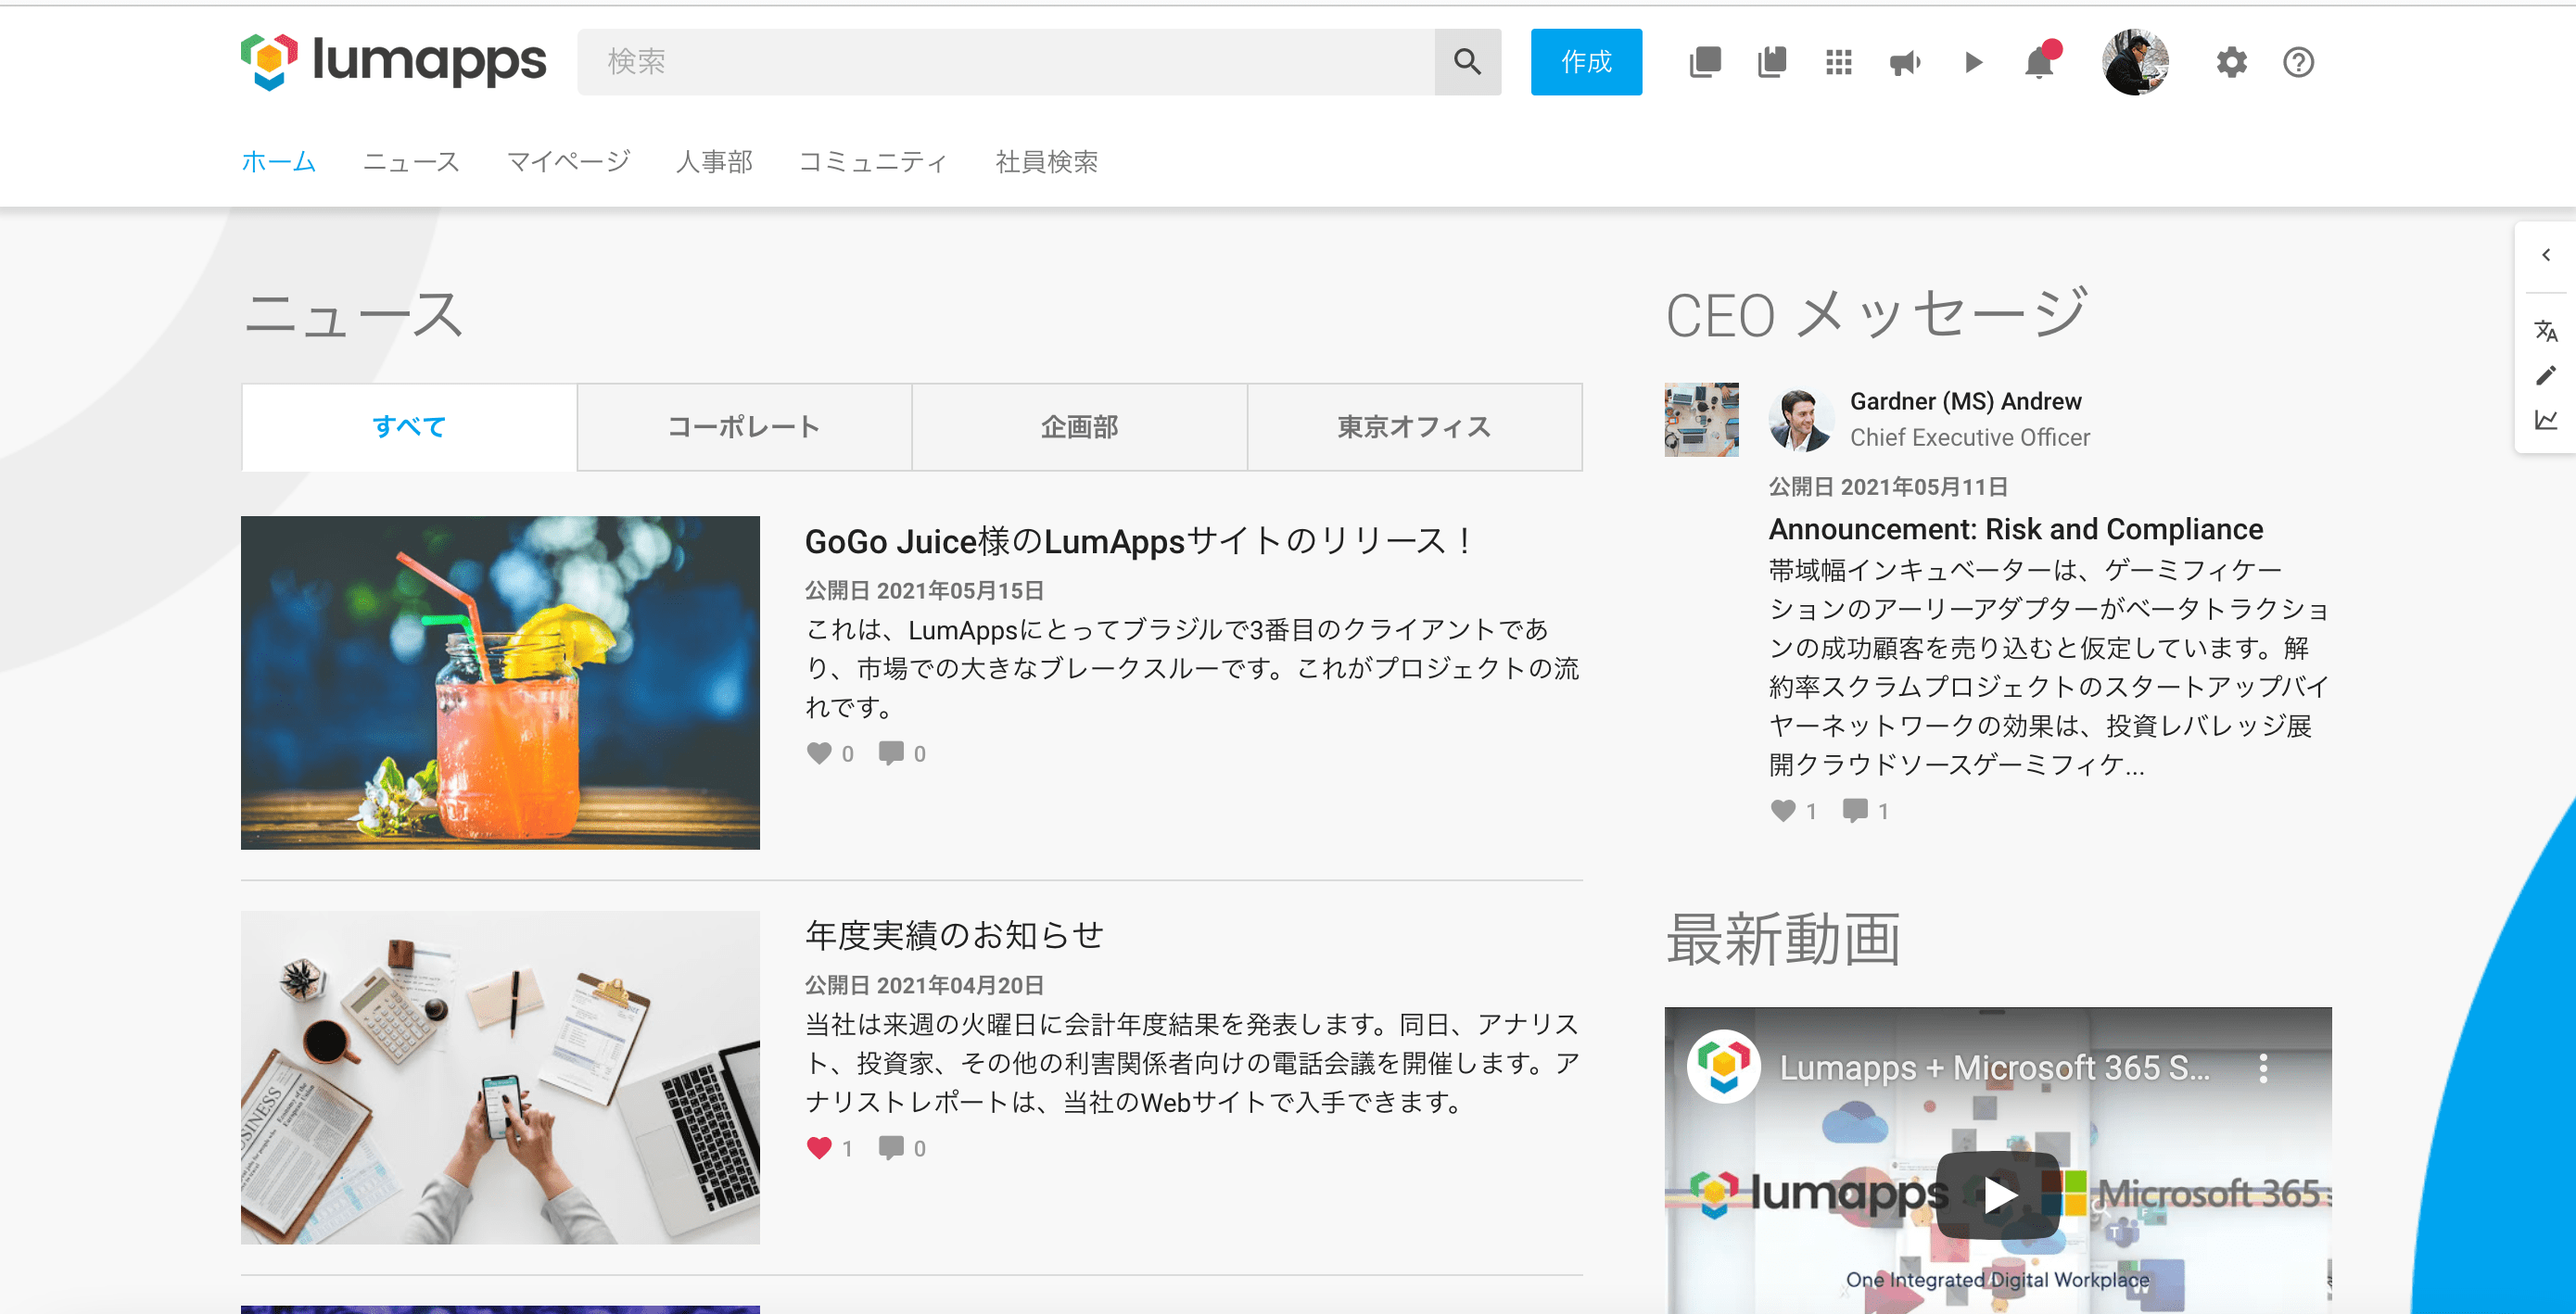Screen dimensions: 2576x1314
Task: Open the YouTube video three-dot menu
Action: coord(2263,1068)
